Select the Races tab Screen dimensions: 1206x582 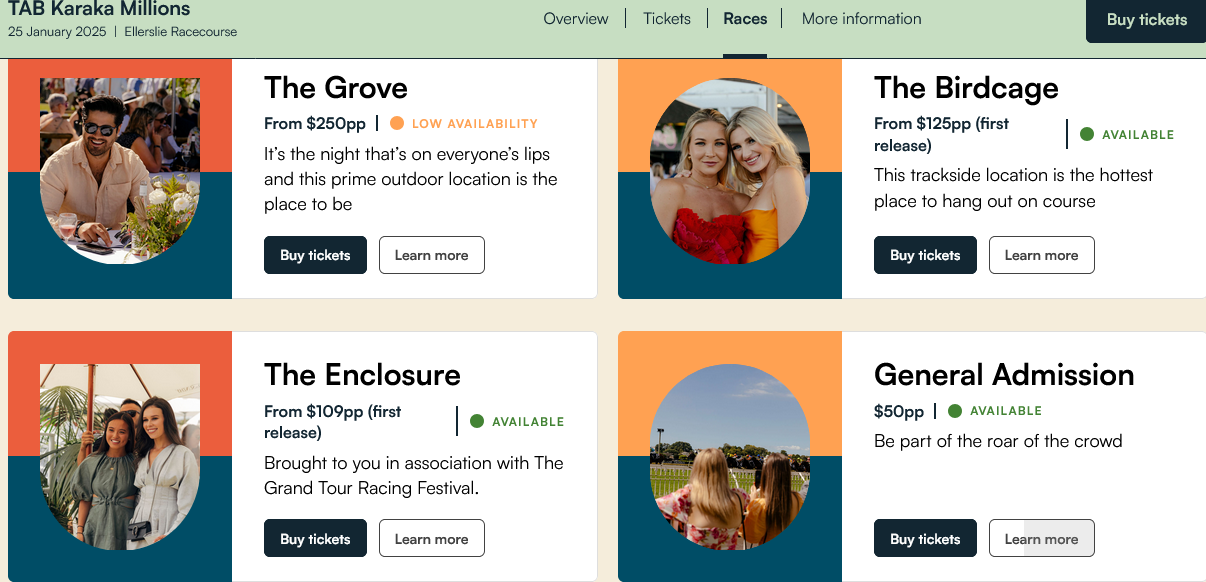745,19
